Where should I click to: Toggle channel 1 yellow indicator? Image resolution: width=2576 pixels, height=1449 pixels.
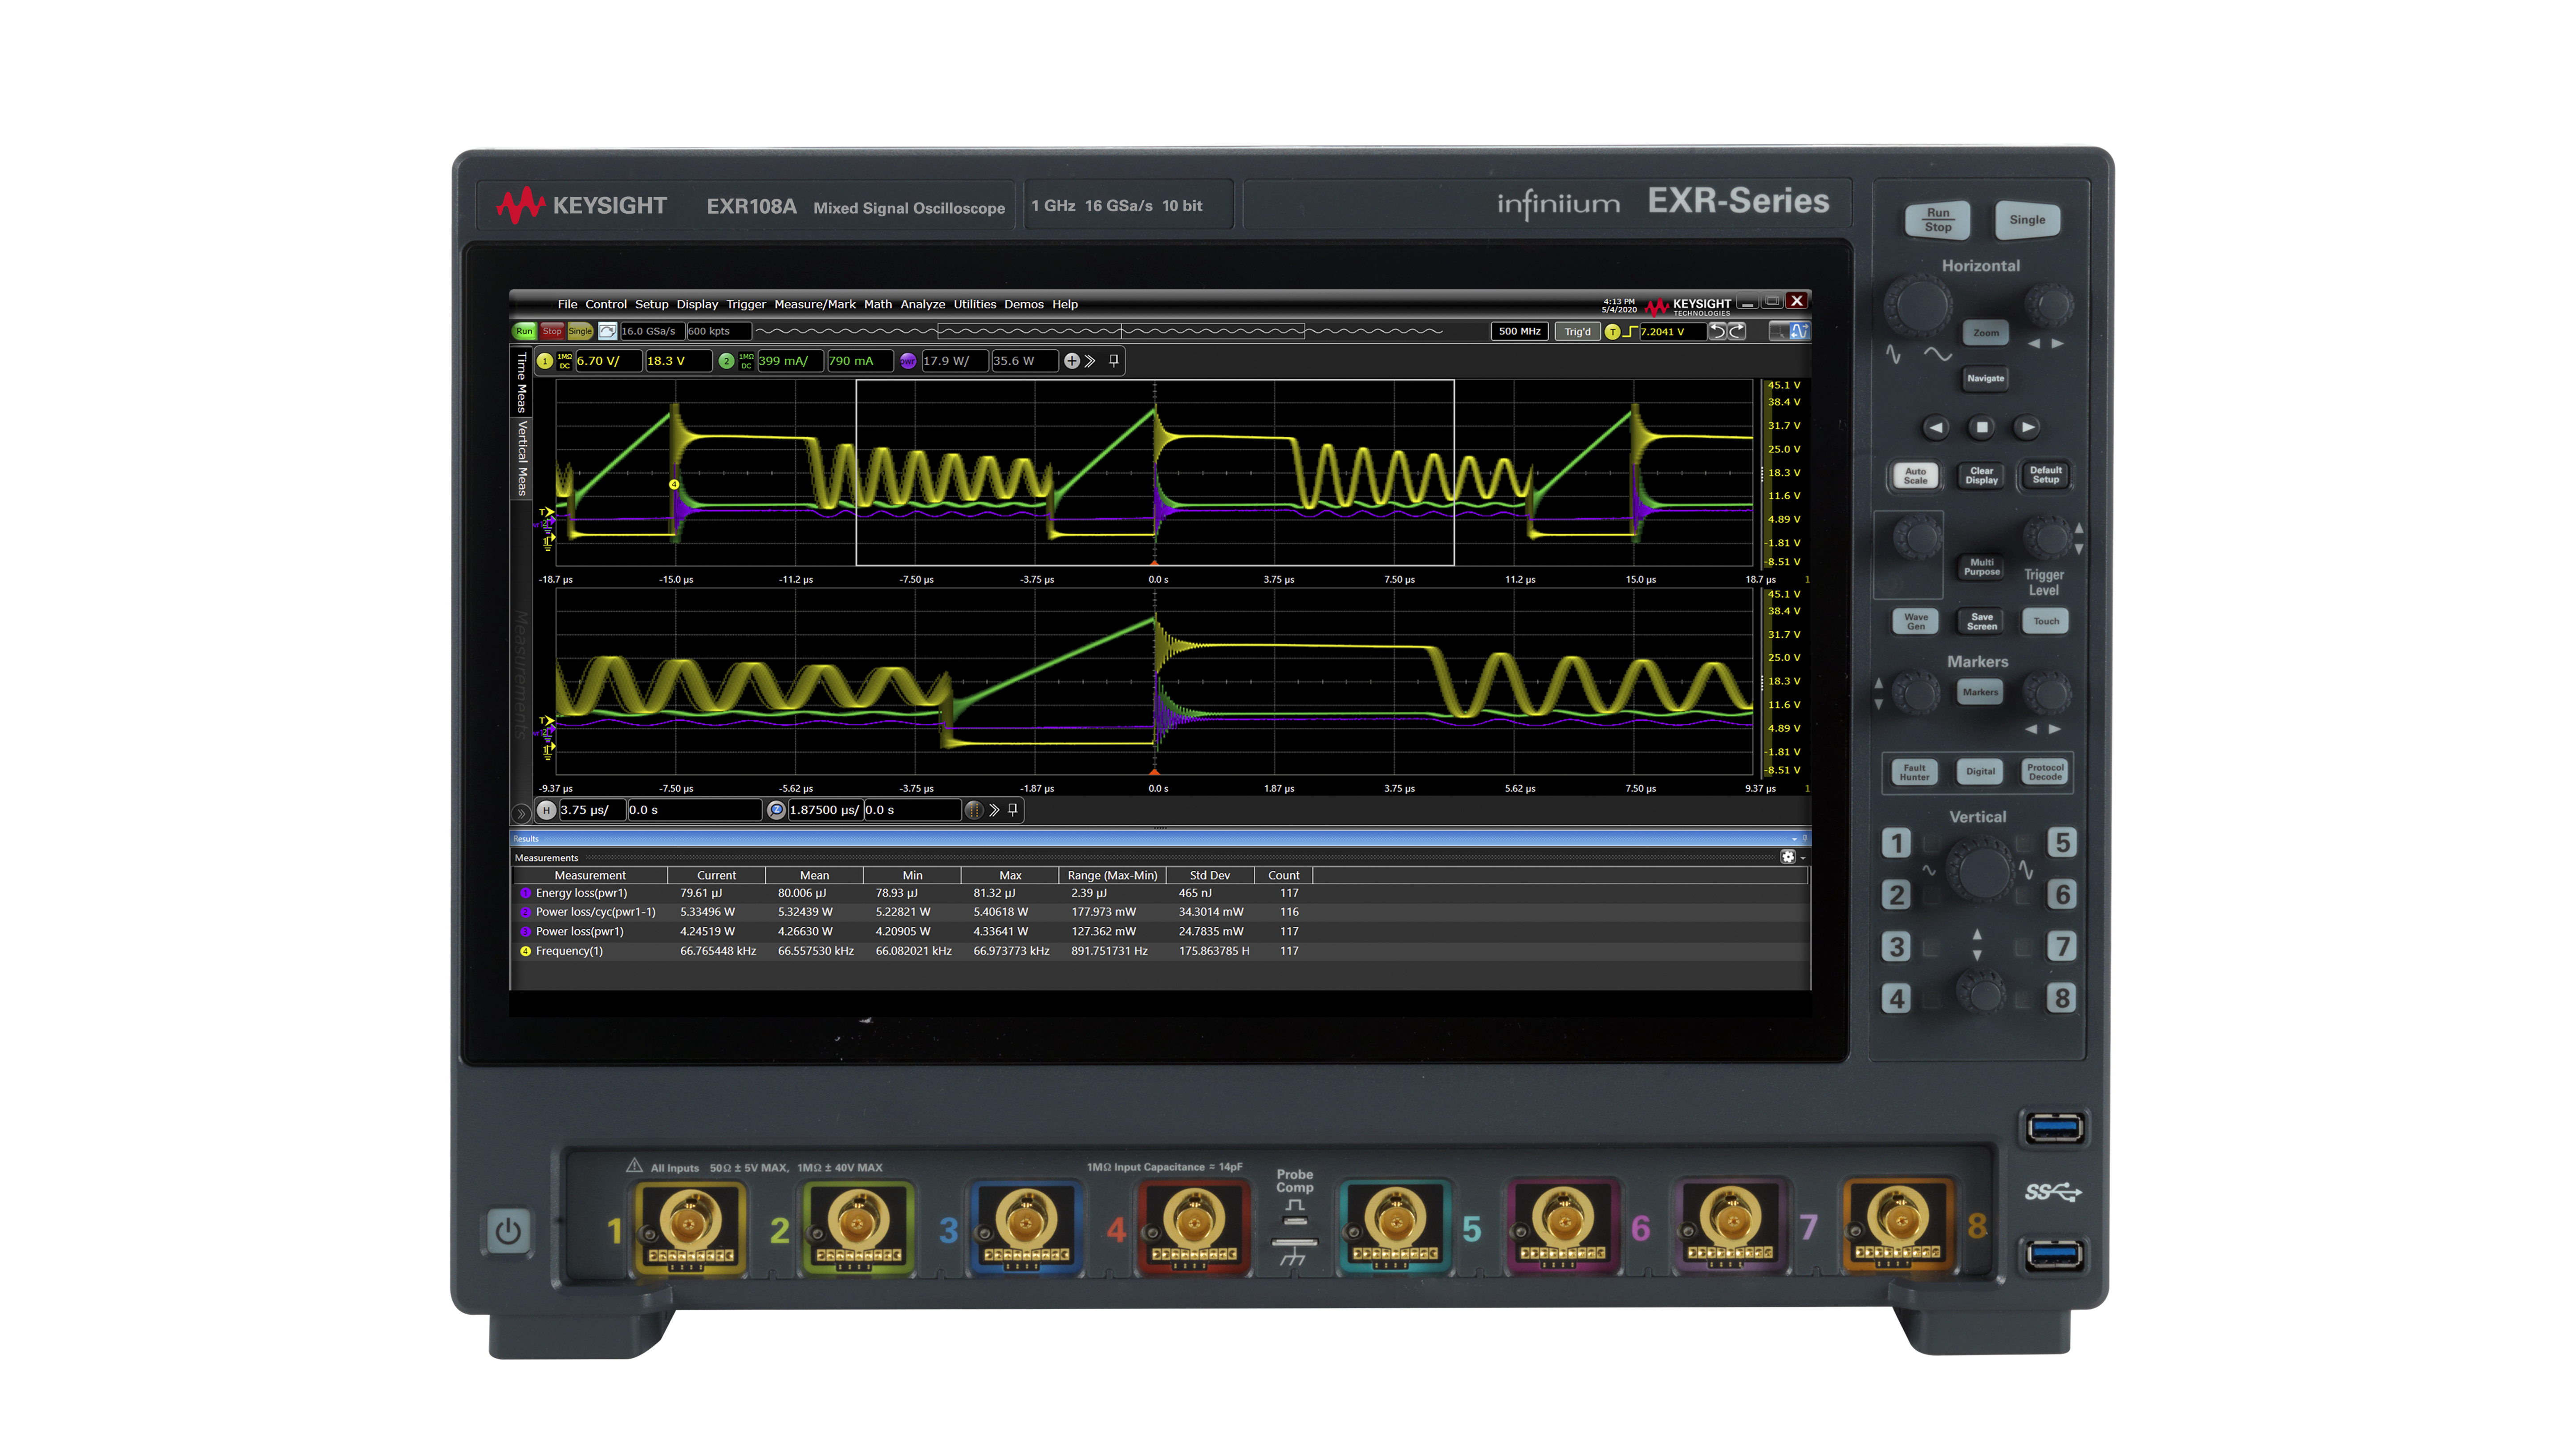(545, 361)
